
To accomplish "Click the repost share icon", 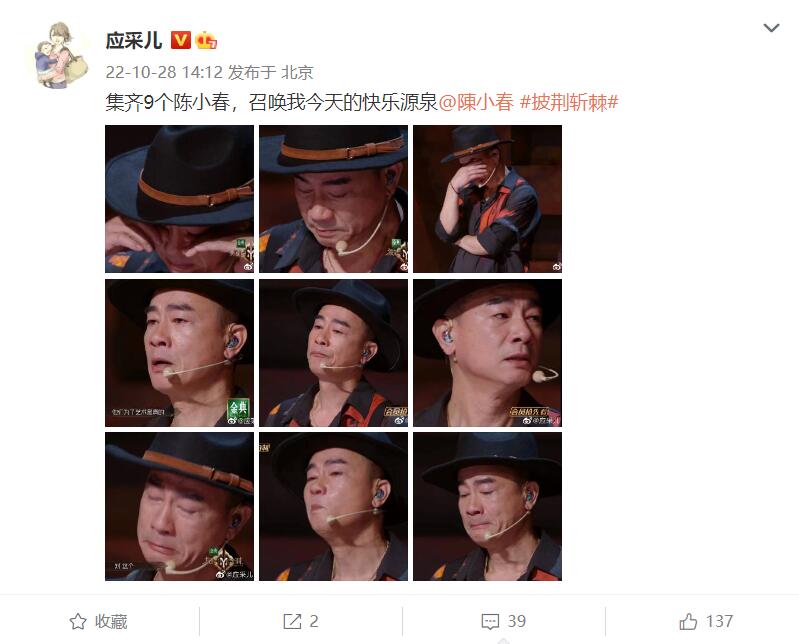I will tap(292, 622).
